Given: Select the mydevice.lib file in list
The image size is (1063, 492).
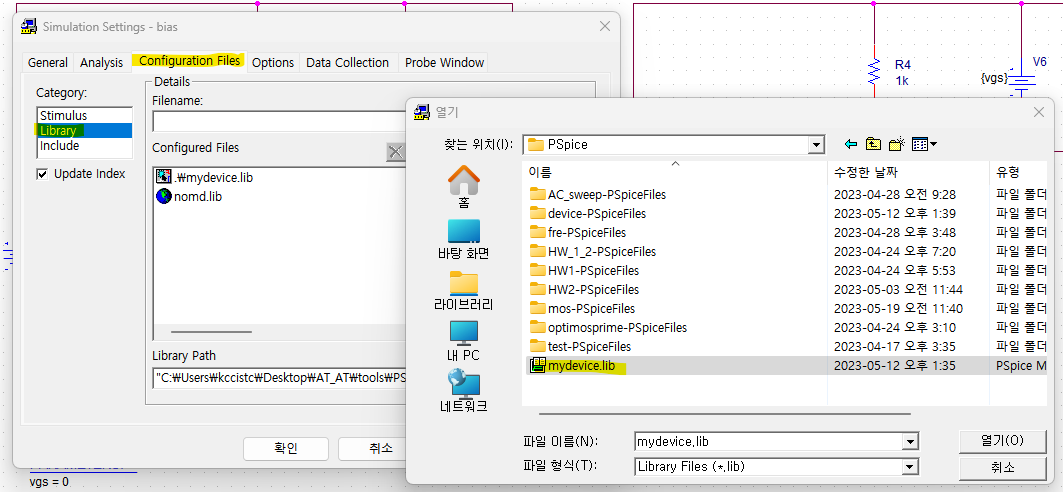Looking at the screenshot, I should click(x=572, y=366).
